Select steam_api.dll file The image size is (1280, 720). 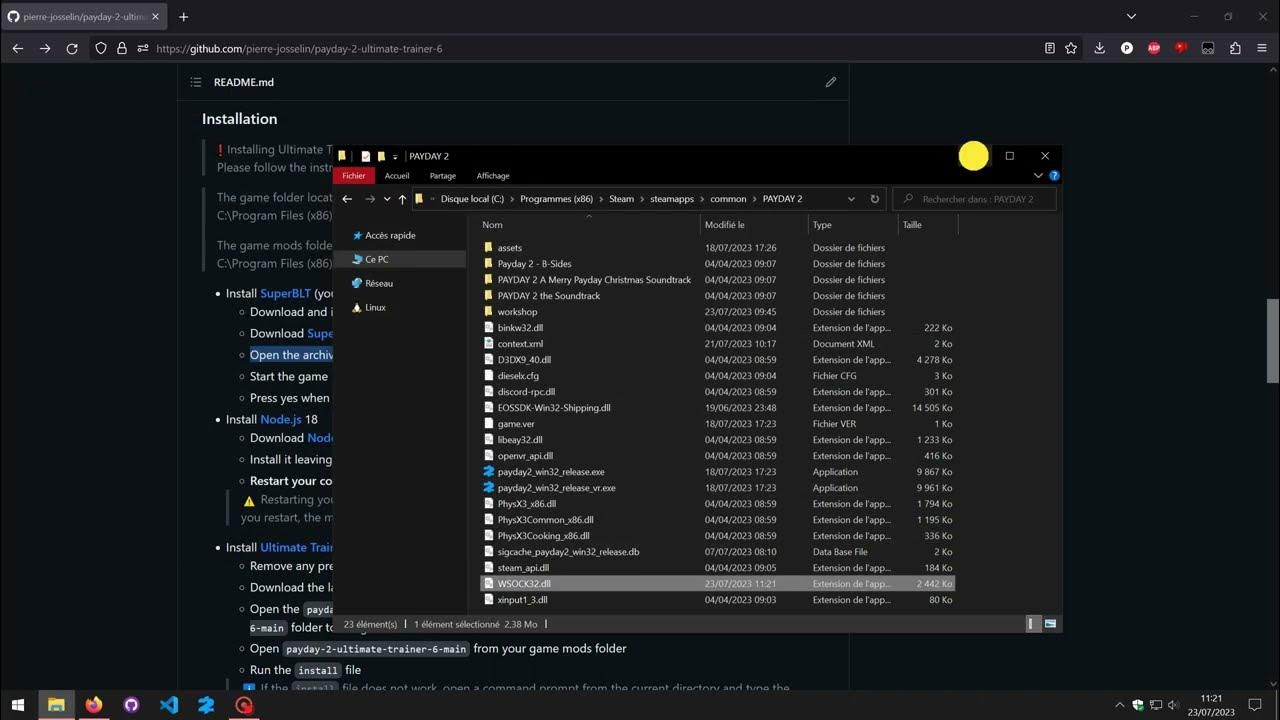click(523, 568)
